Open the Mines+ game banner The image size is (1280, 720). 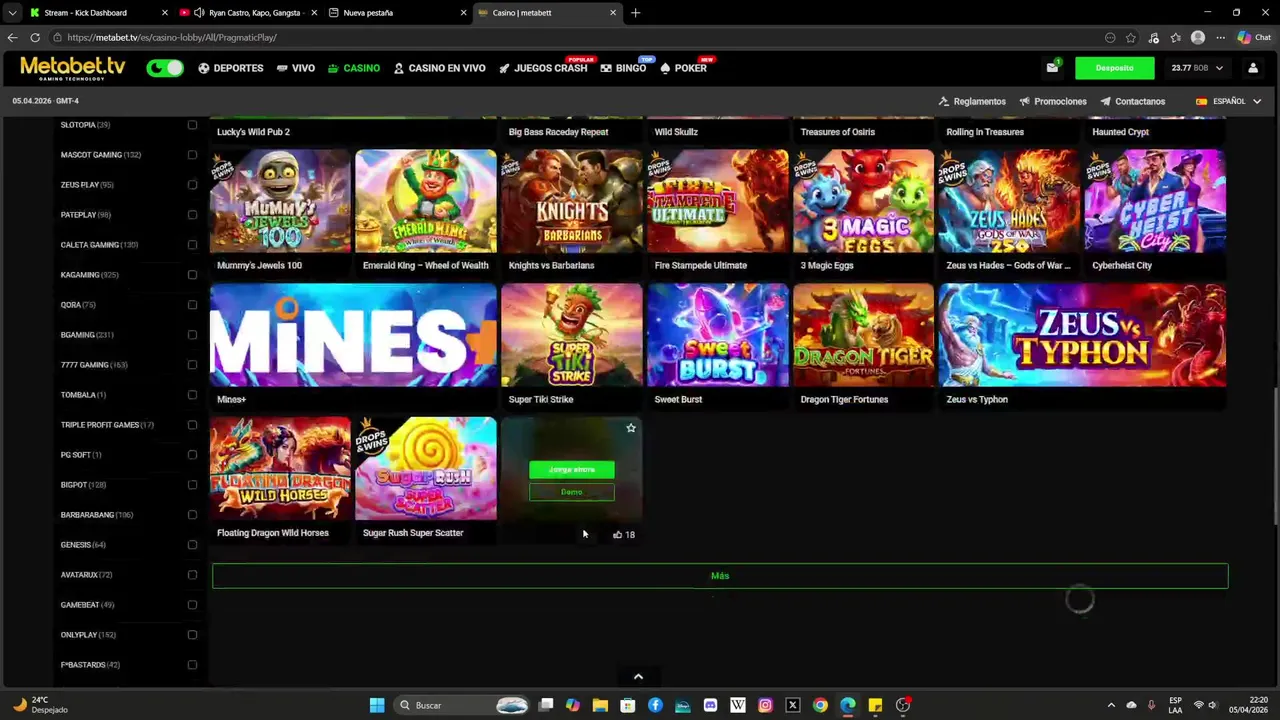tap(353, 335)
